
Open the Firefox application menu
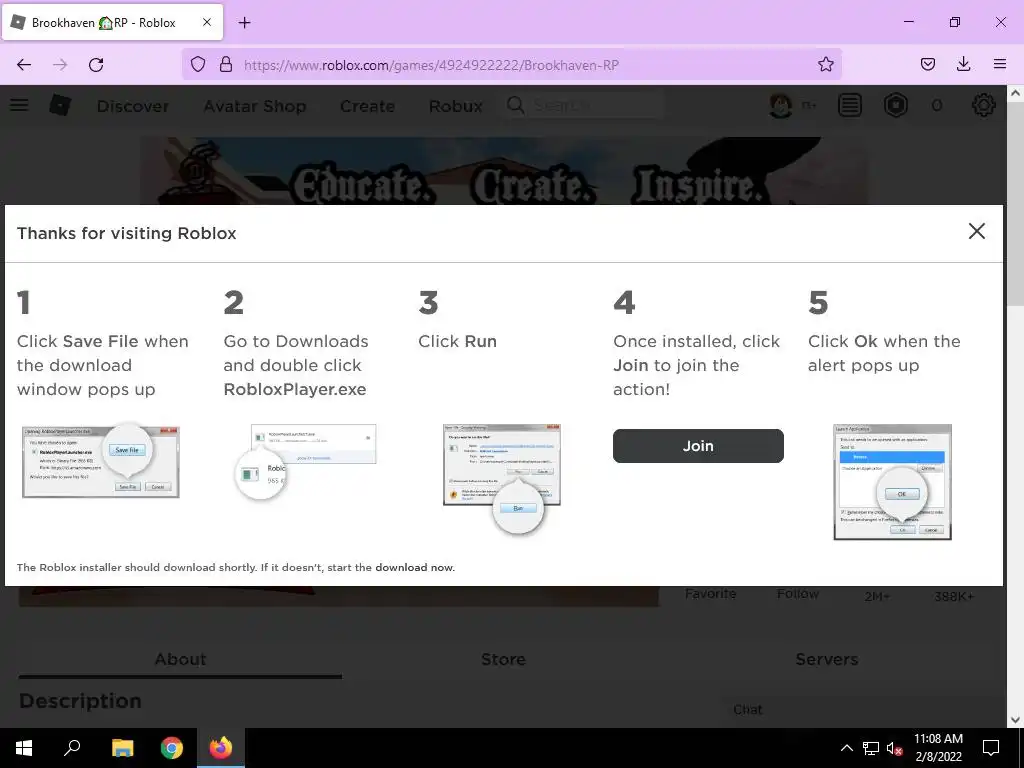pyautogui.click(x=999, y=64)
